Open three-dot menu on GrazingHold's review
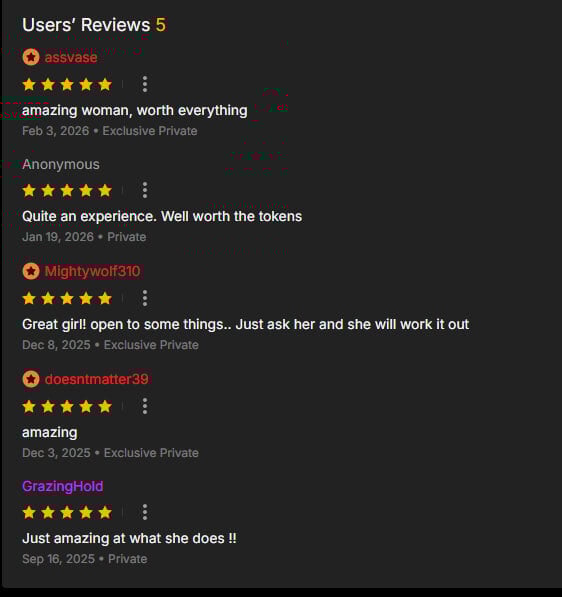The width and height of the screenshot is (562, 597). (145, 512)
